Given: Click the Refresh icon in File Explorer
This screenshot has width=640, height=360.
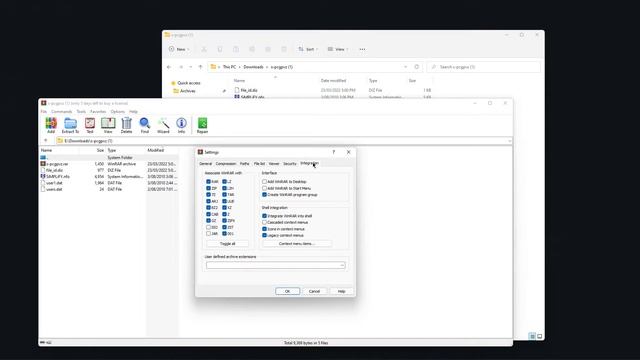Looking at the screenshot, I should pos(417,67).
